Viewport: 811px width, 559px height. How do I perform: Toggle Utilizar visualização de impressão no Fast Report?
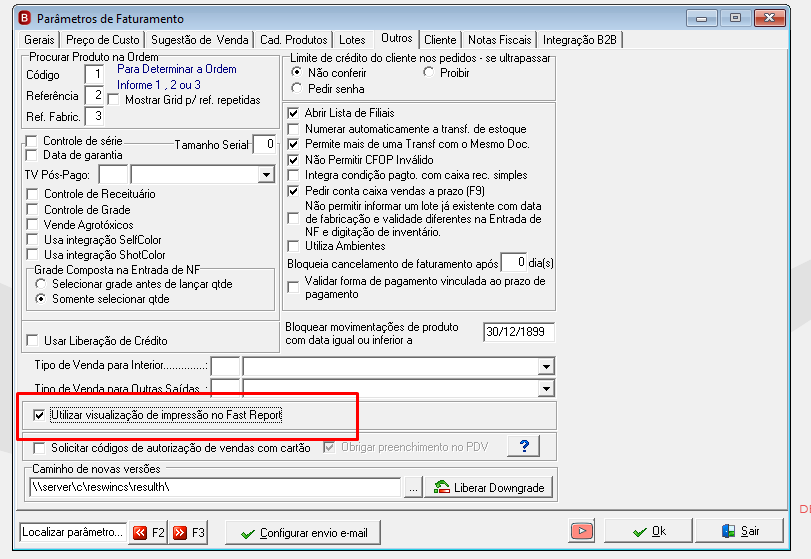pyautogui.click(x=39, y=415)
